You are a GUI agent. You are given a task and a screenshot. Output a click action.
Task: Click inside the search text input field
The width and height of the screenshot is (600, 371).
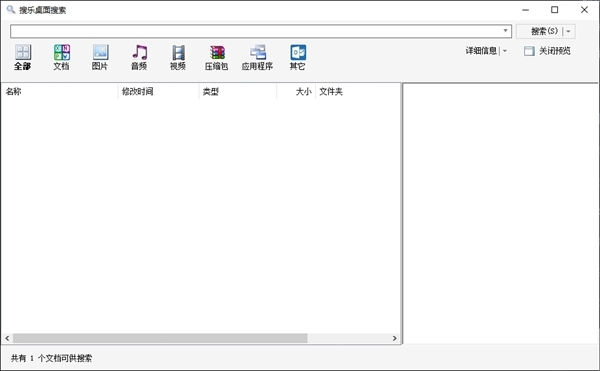[x=256, y=31]
